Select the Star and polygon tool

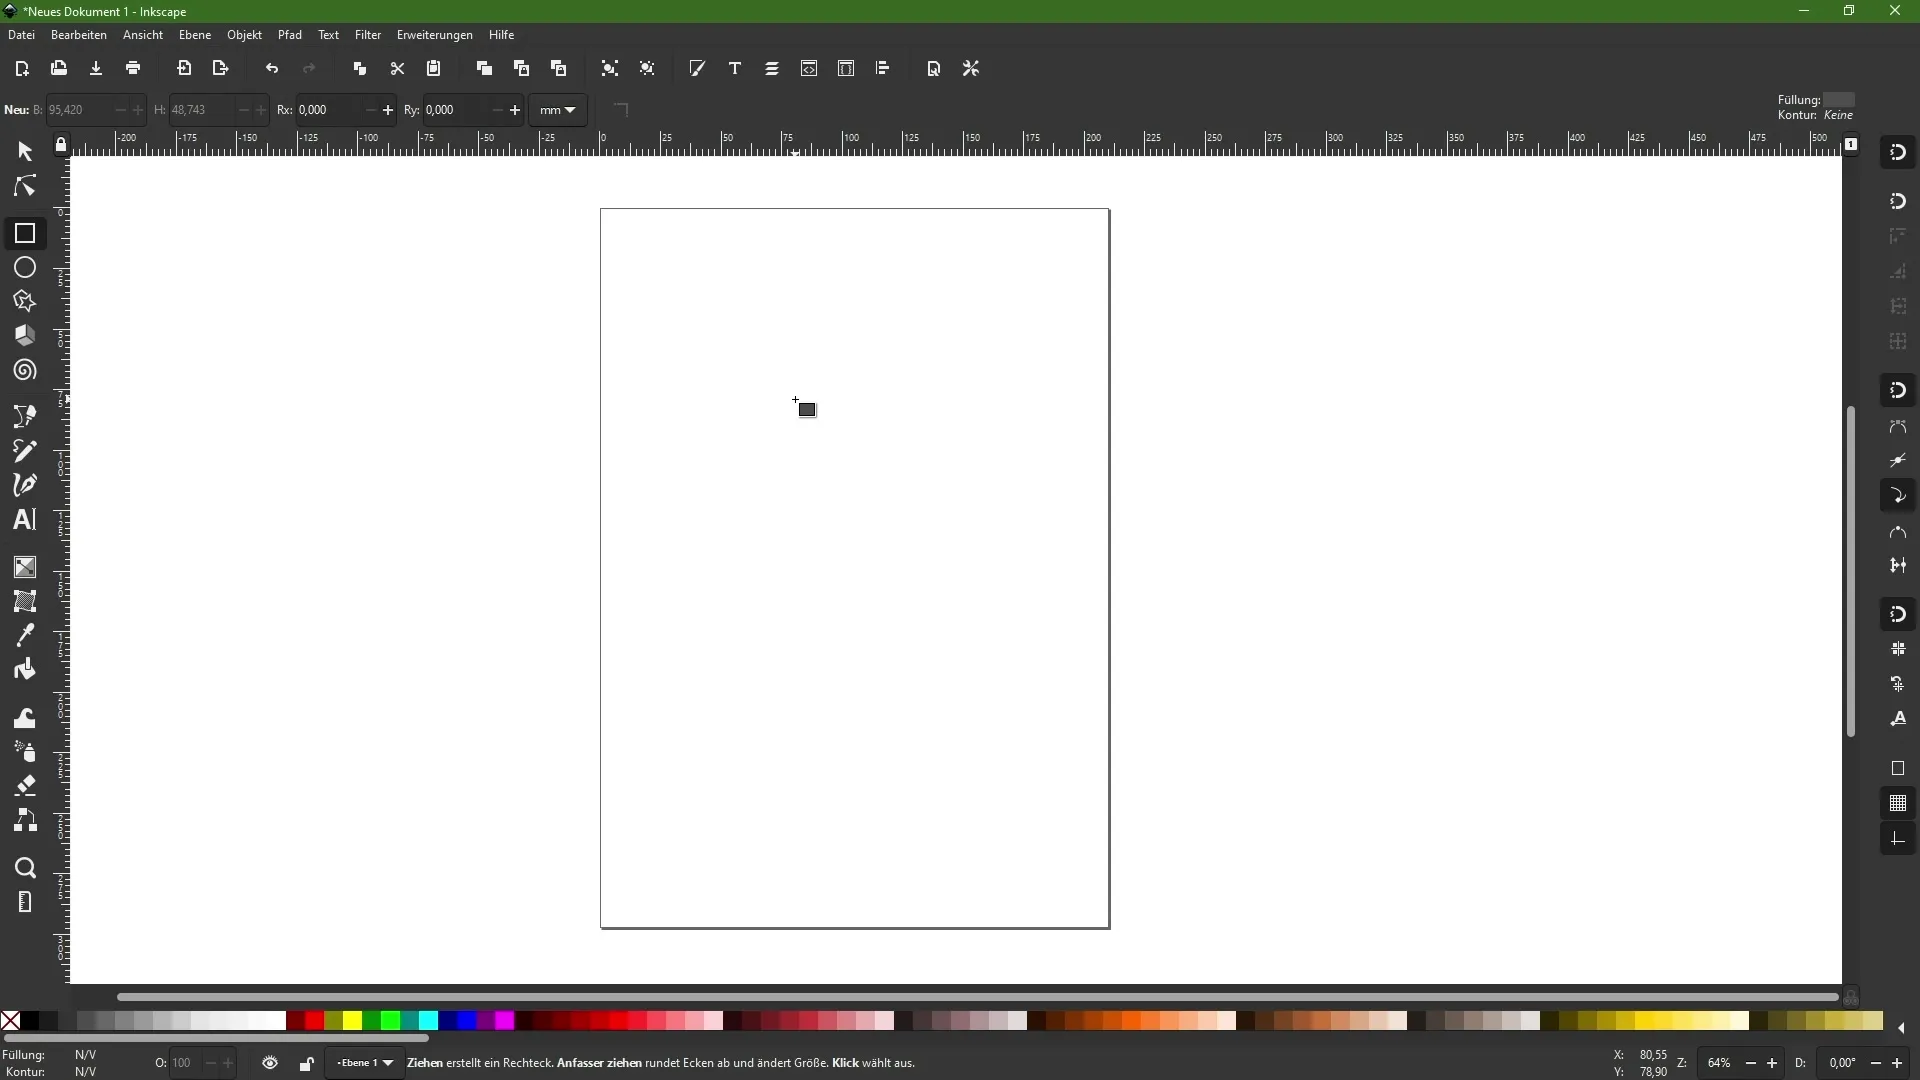pyautogui.click(x=25, y=302)
